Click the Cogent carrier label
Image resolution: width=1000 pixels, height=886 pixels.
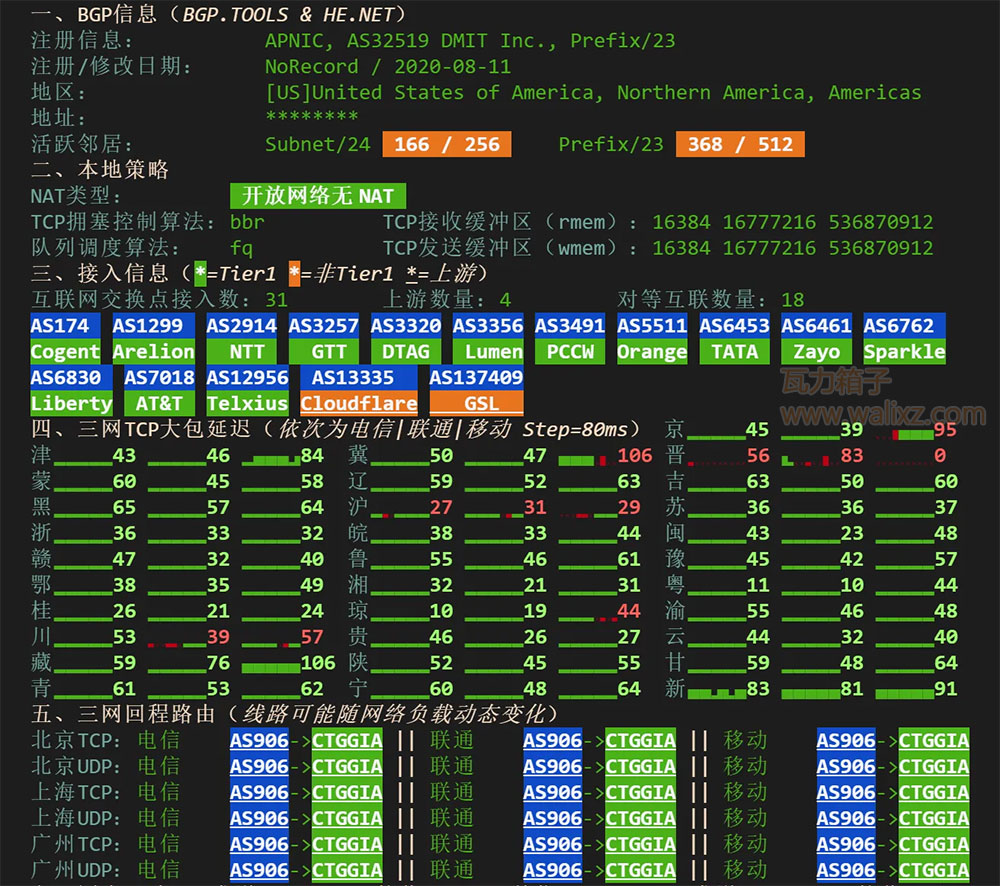[65, 351]
